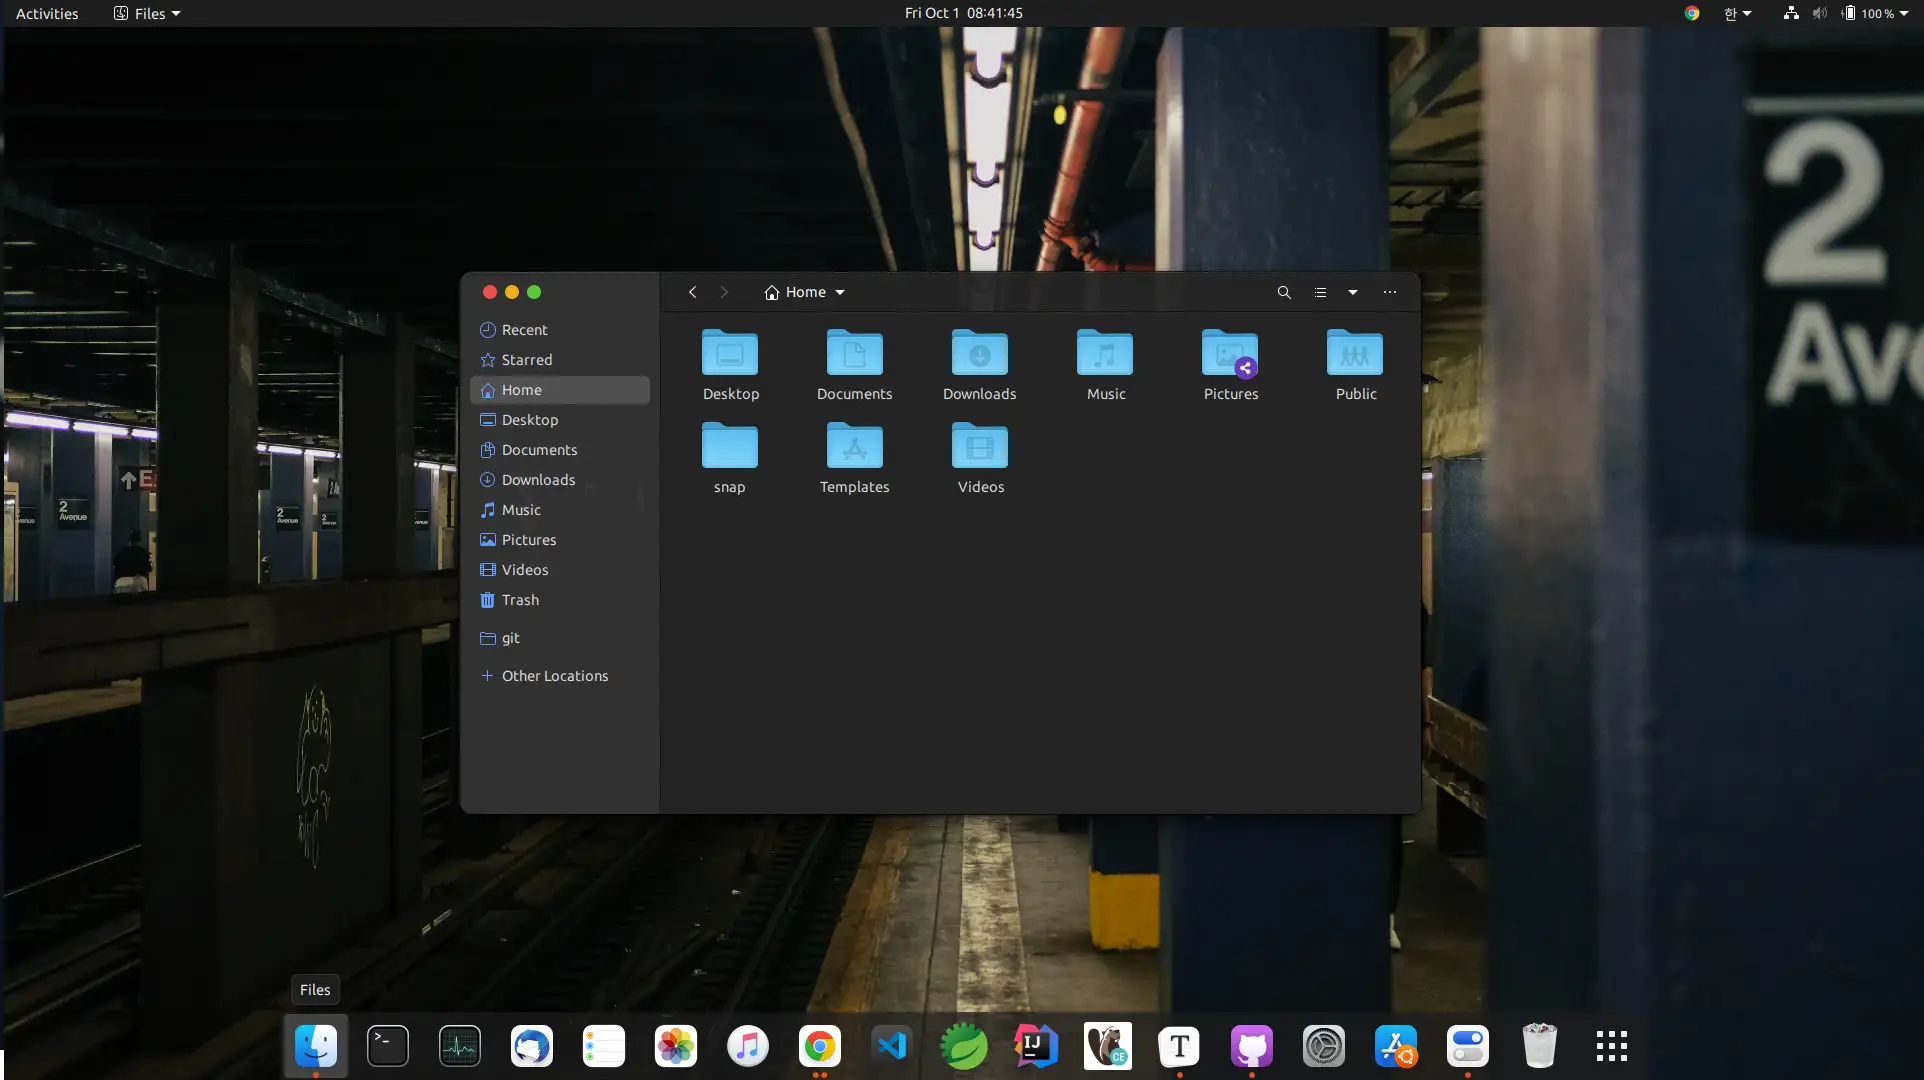Click Other Locations in sidebar
The image size is (1924, 1080).
click(554, 676)
